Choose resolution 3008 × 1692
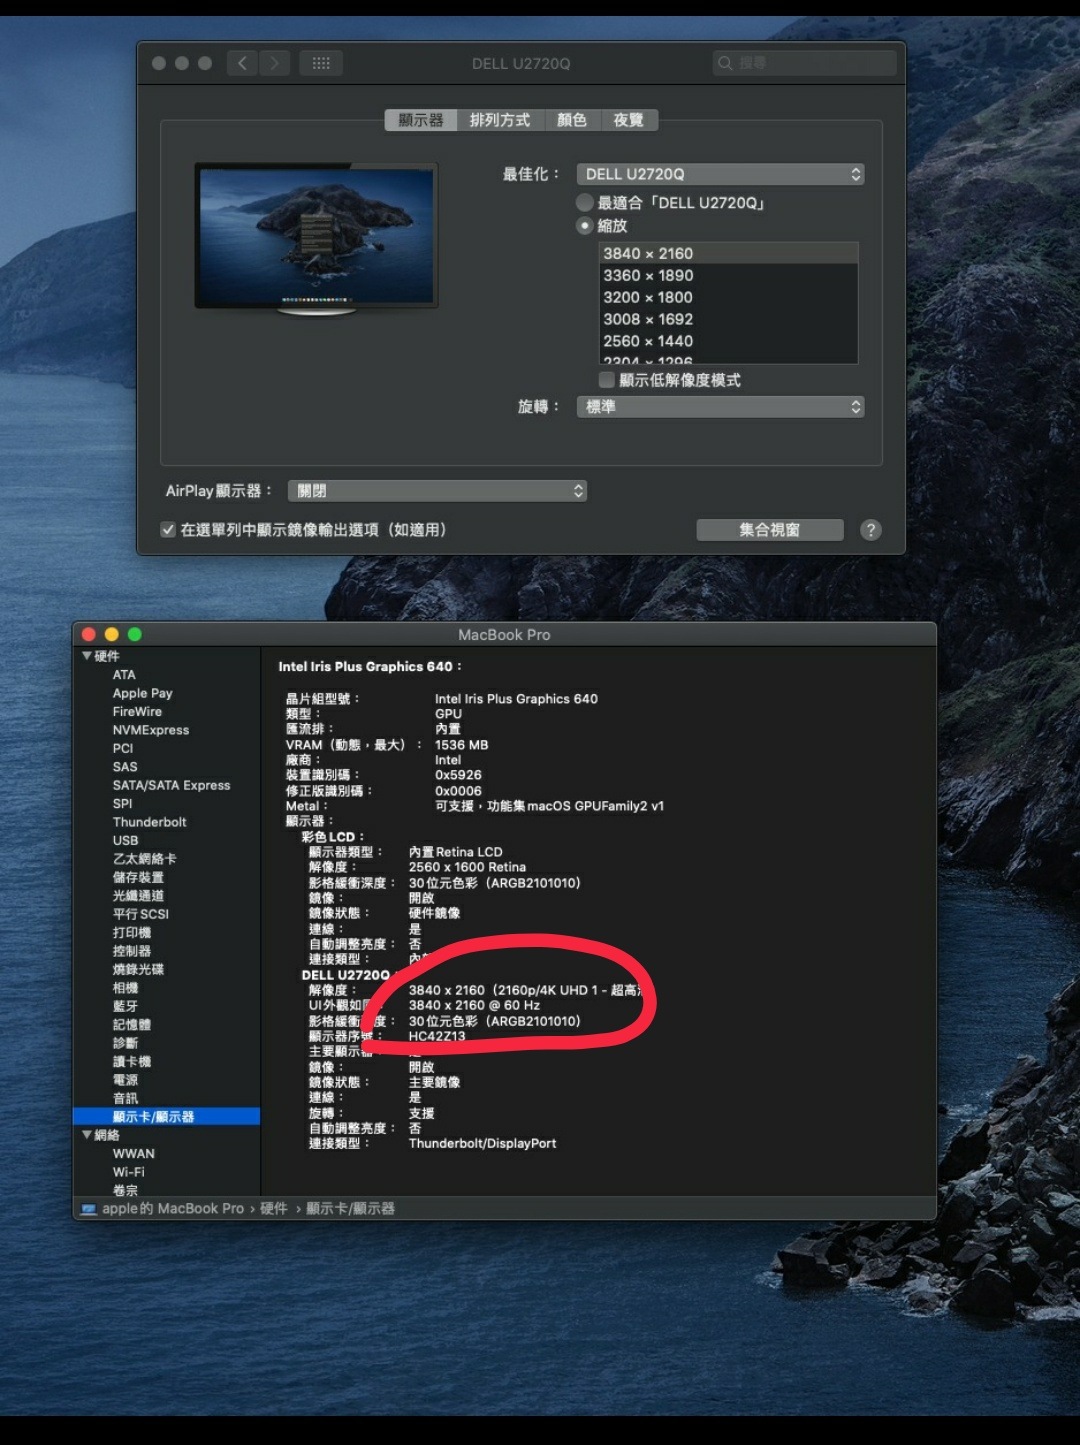This screenshot has width=1080, height=1445. coord(728,320)
